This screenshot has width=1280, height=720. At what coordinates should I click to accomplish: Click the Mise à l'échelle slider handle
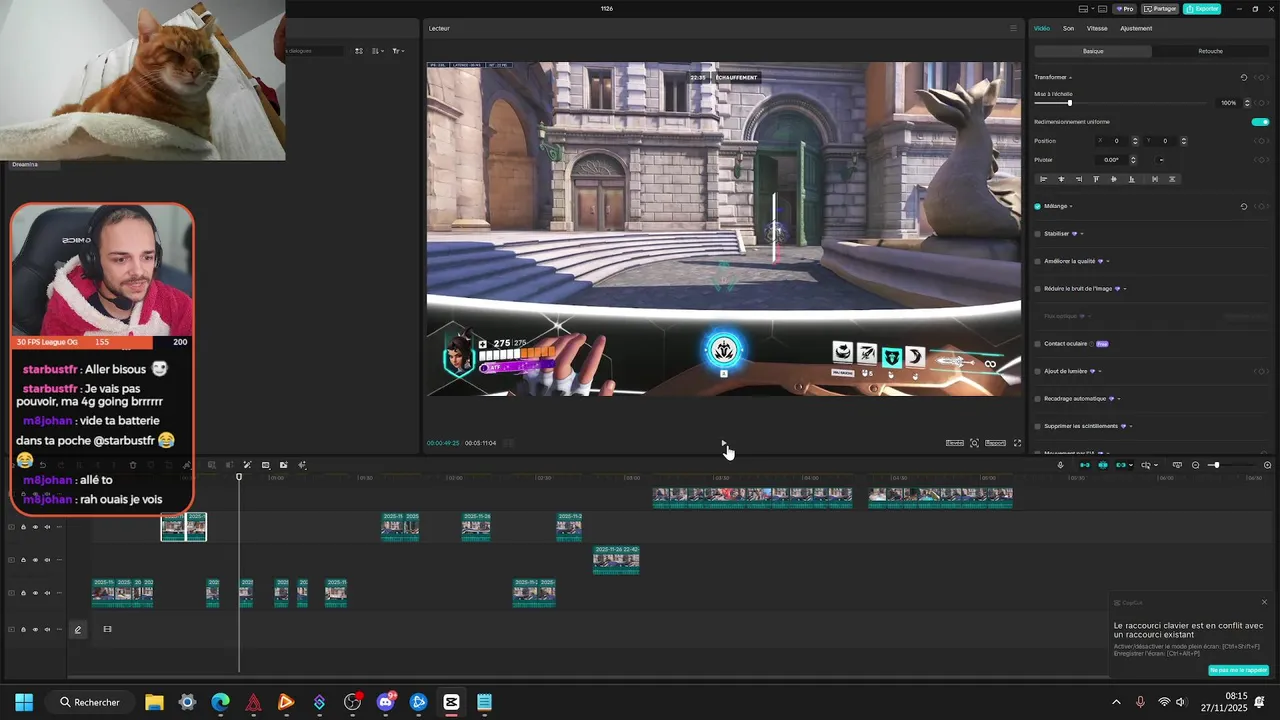pyautogui.click(x=1069, y=103)
